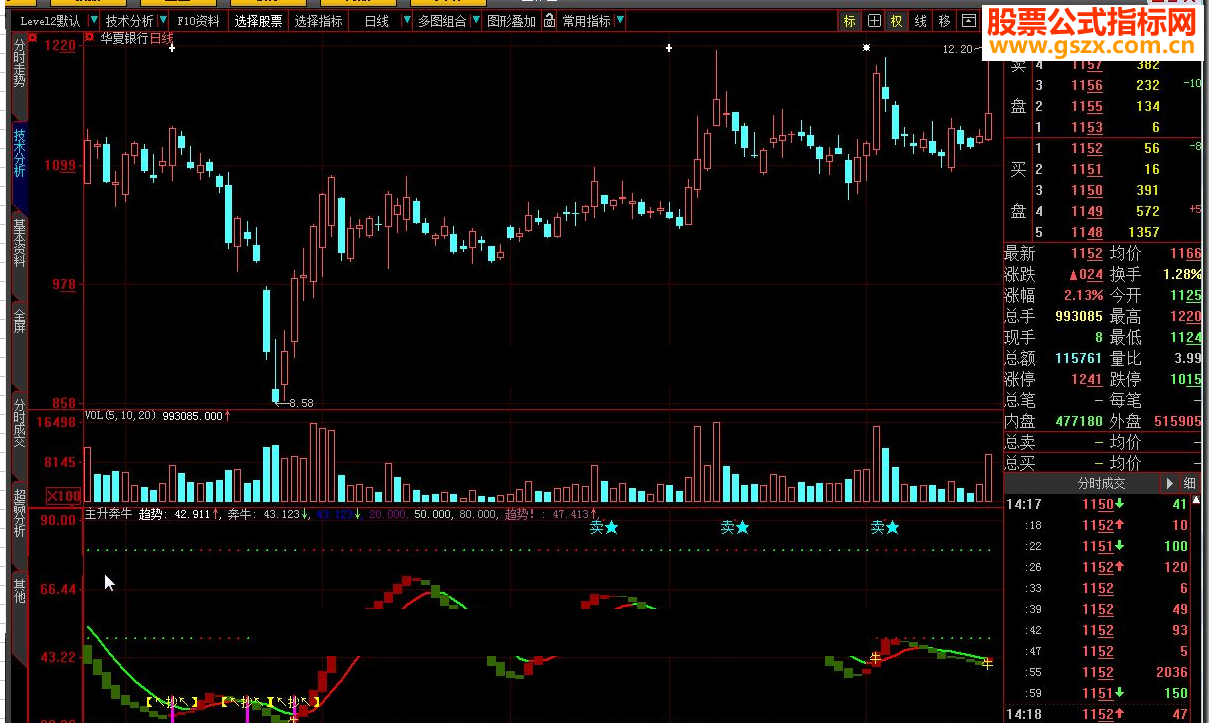Click 选择股票 to choose a stock
The height and width of the screenshot is (723, 1209).
point(259,21)
